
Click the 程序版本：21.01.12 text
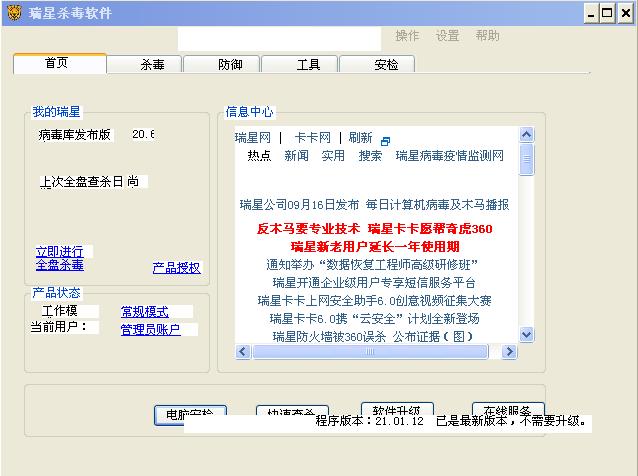coord(369,421)
